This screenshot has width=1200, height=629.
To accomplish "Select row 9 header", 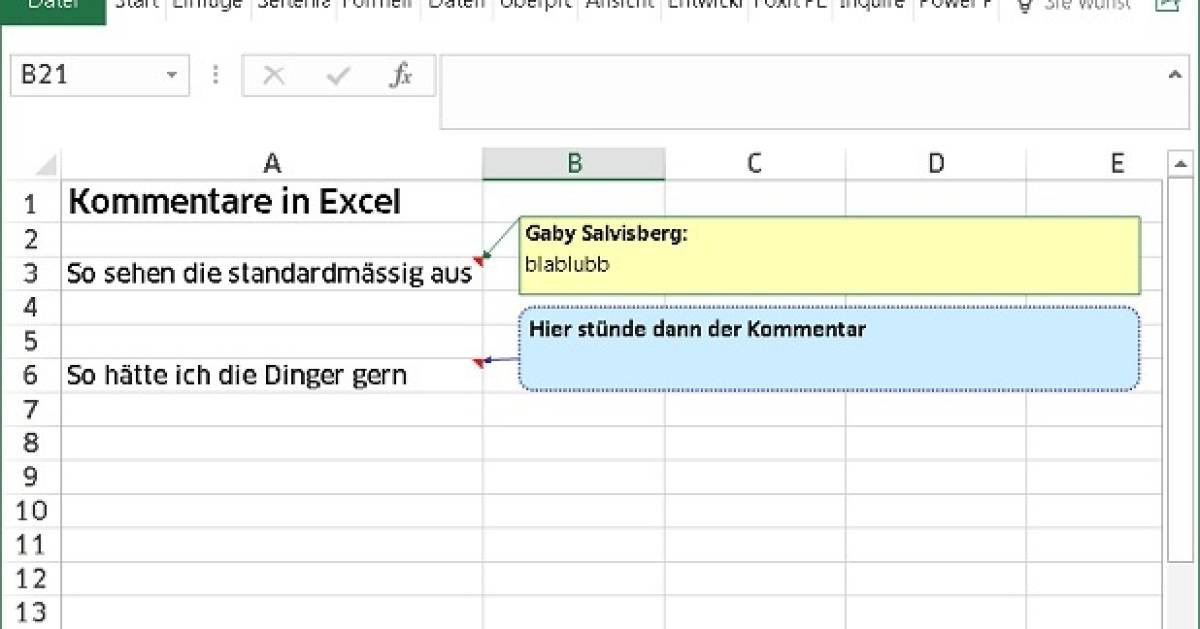I will 30,478.
